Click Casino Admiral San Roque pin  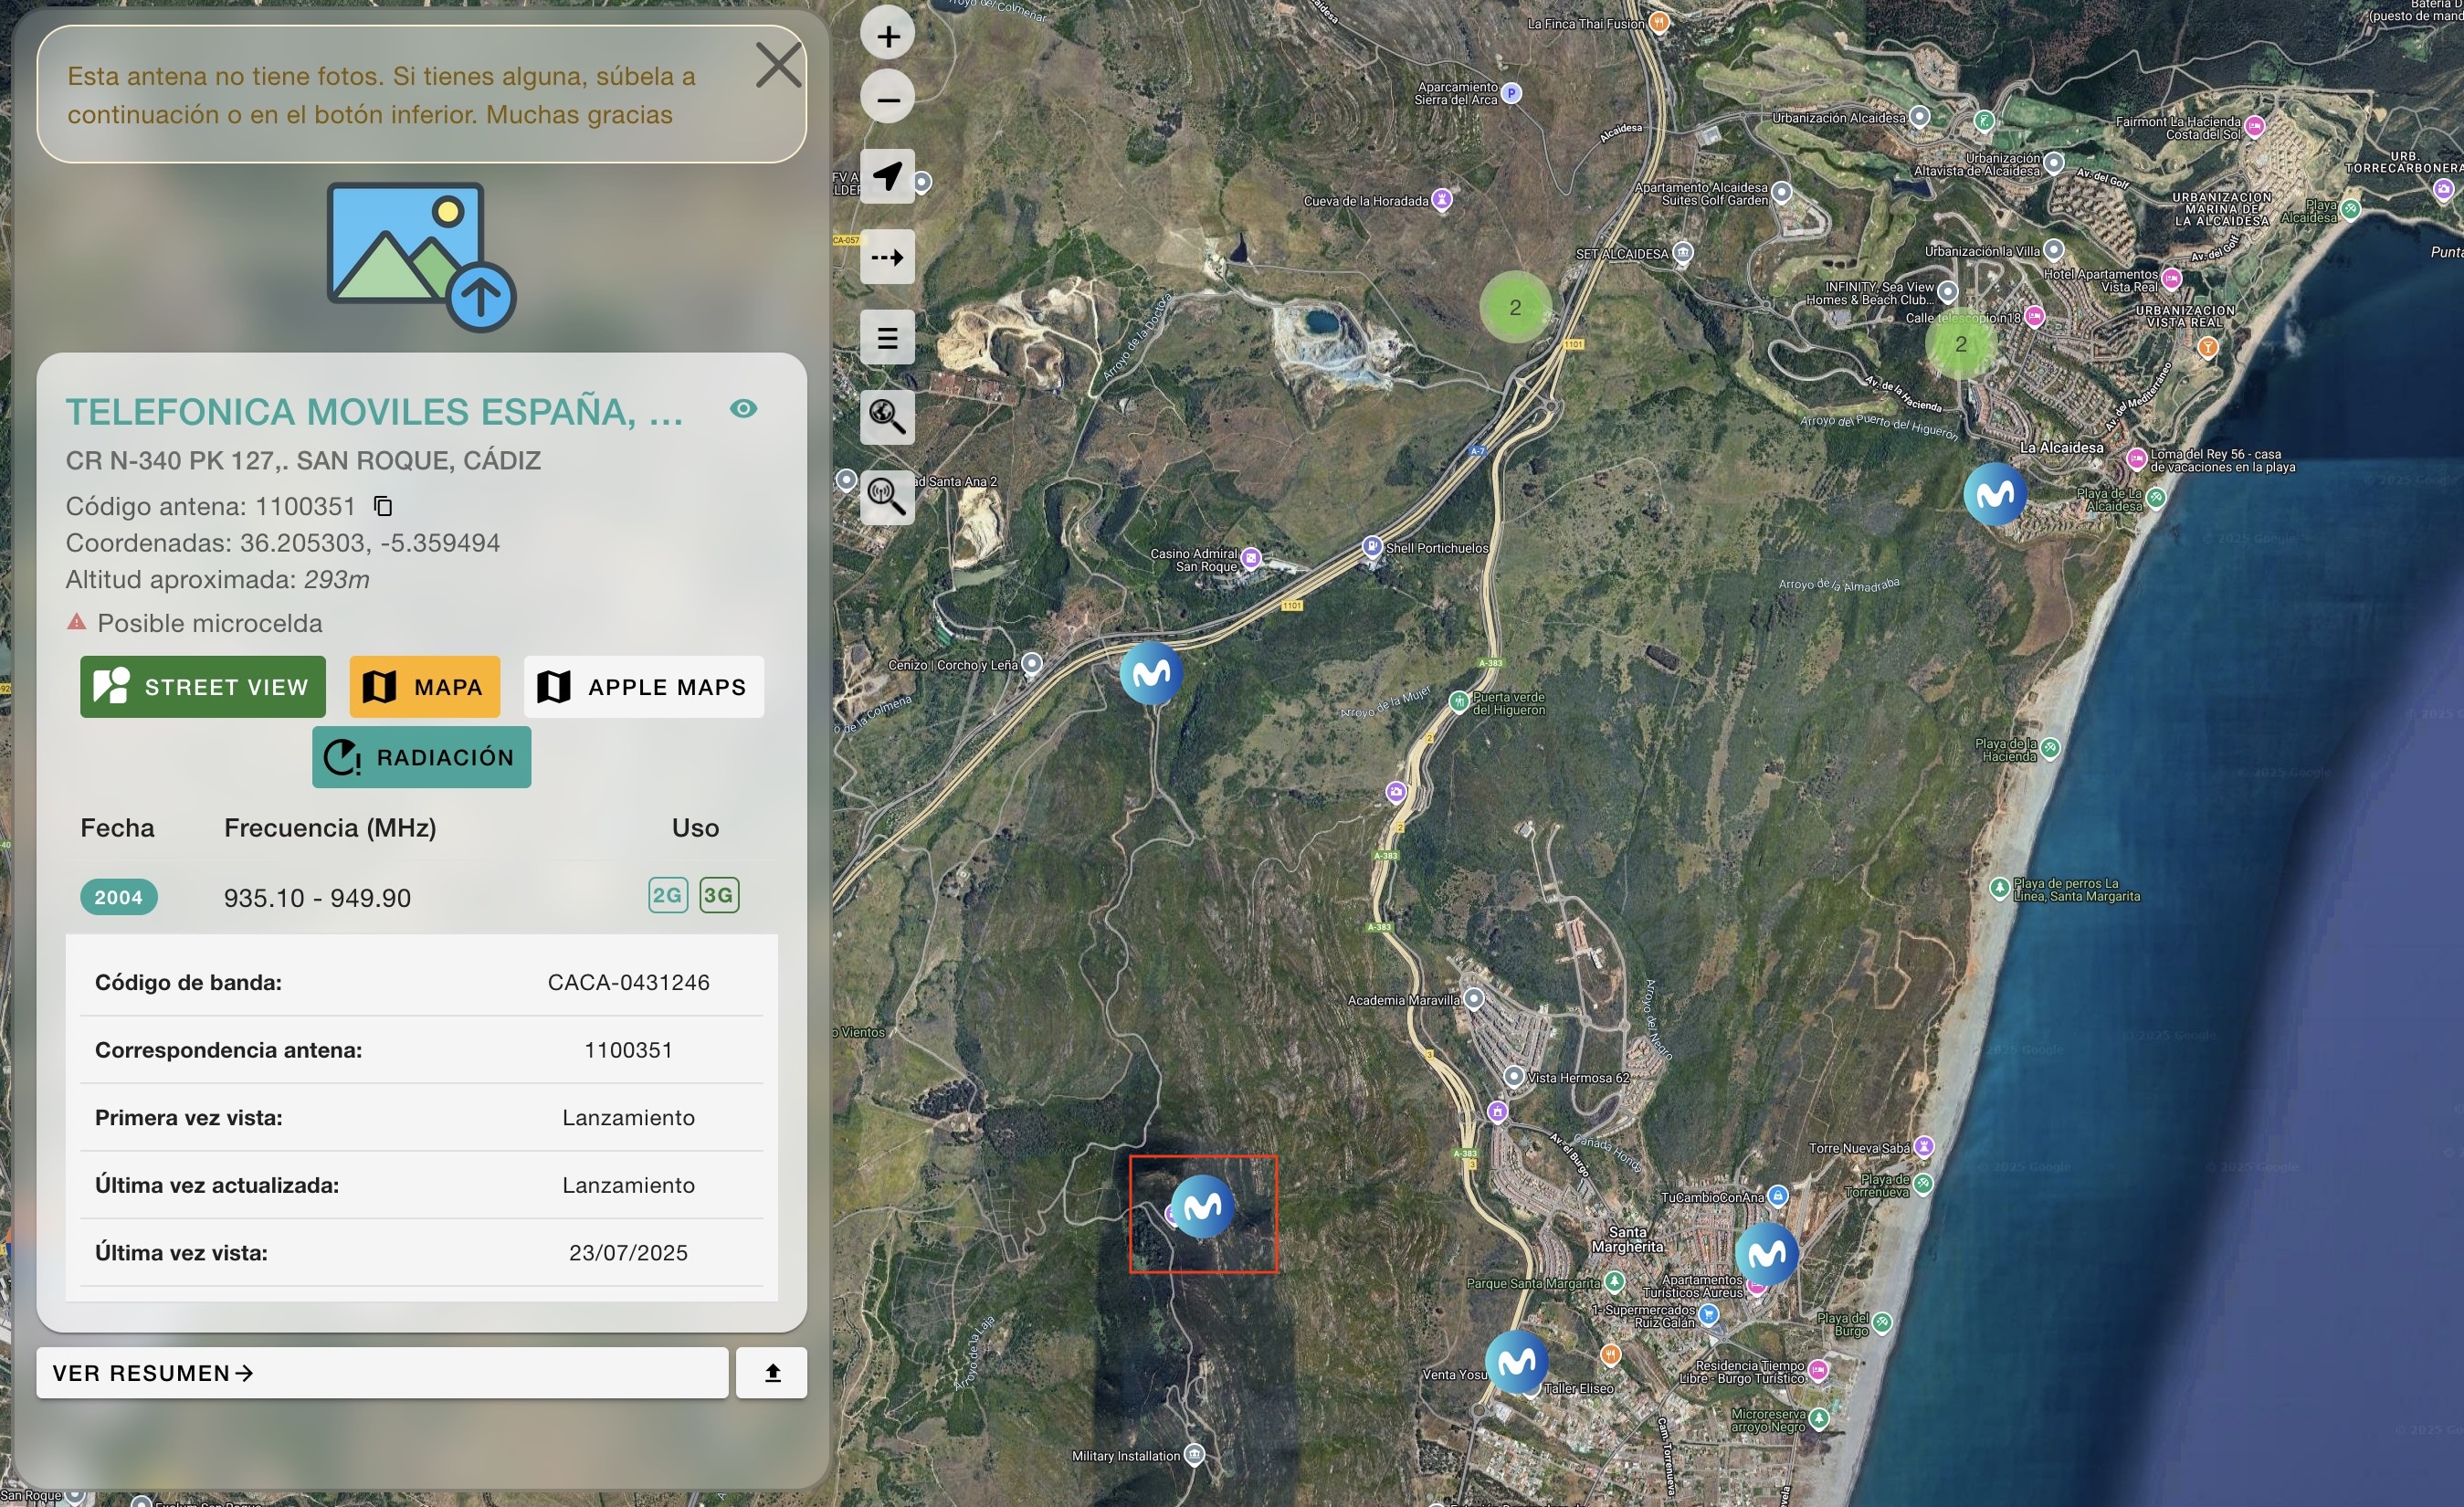tap(1251, 559)
